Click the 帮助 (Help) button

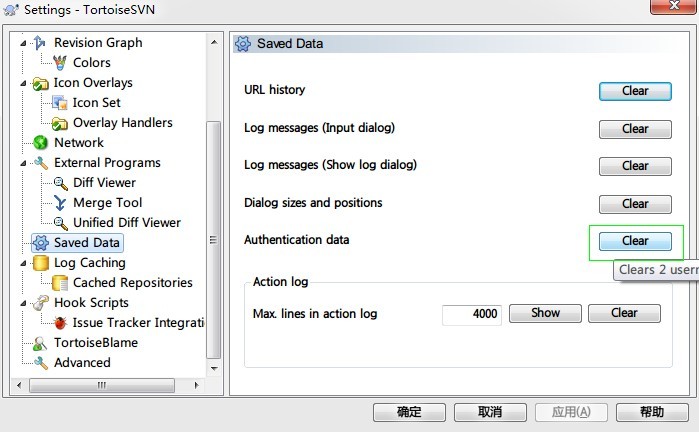(x=652, y=412)
